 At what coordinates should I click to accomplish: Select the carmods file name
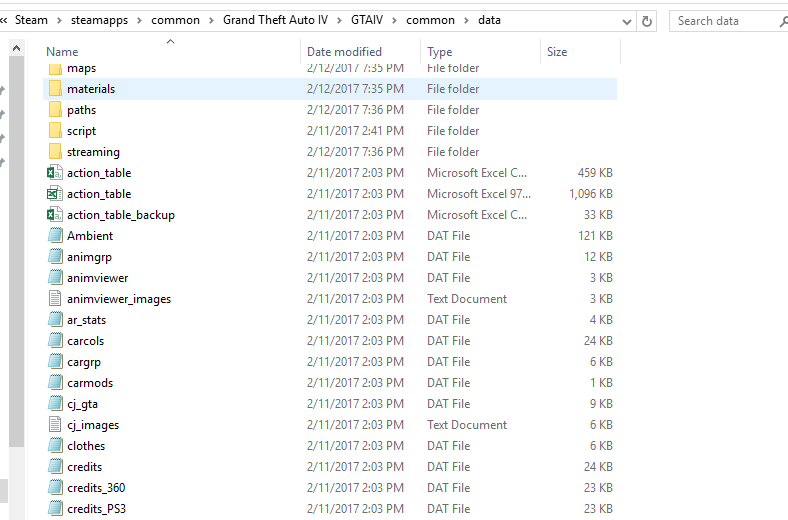pyautogui.click(x=90, y=383)
